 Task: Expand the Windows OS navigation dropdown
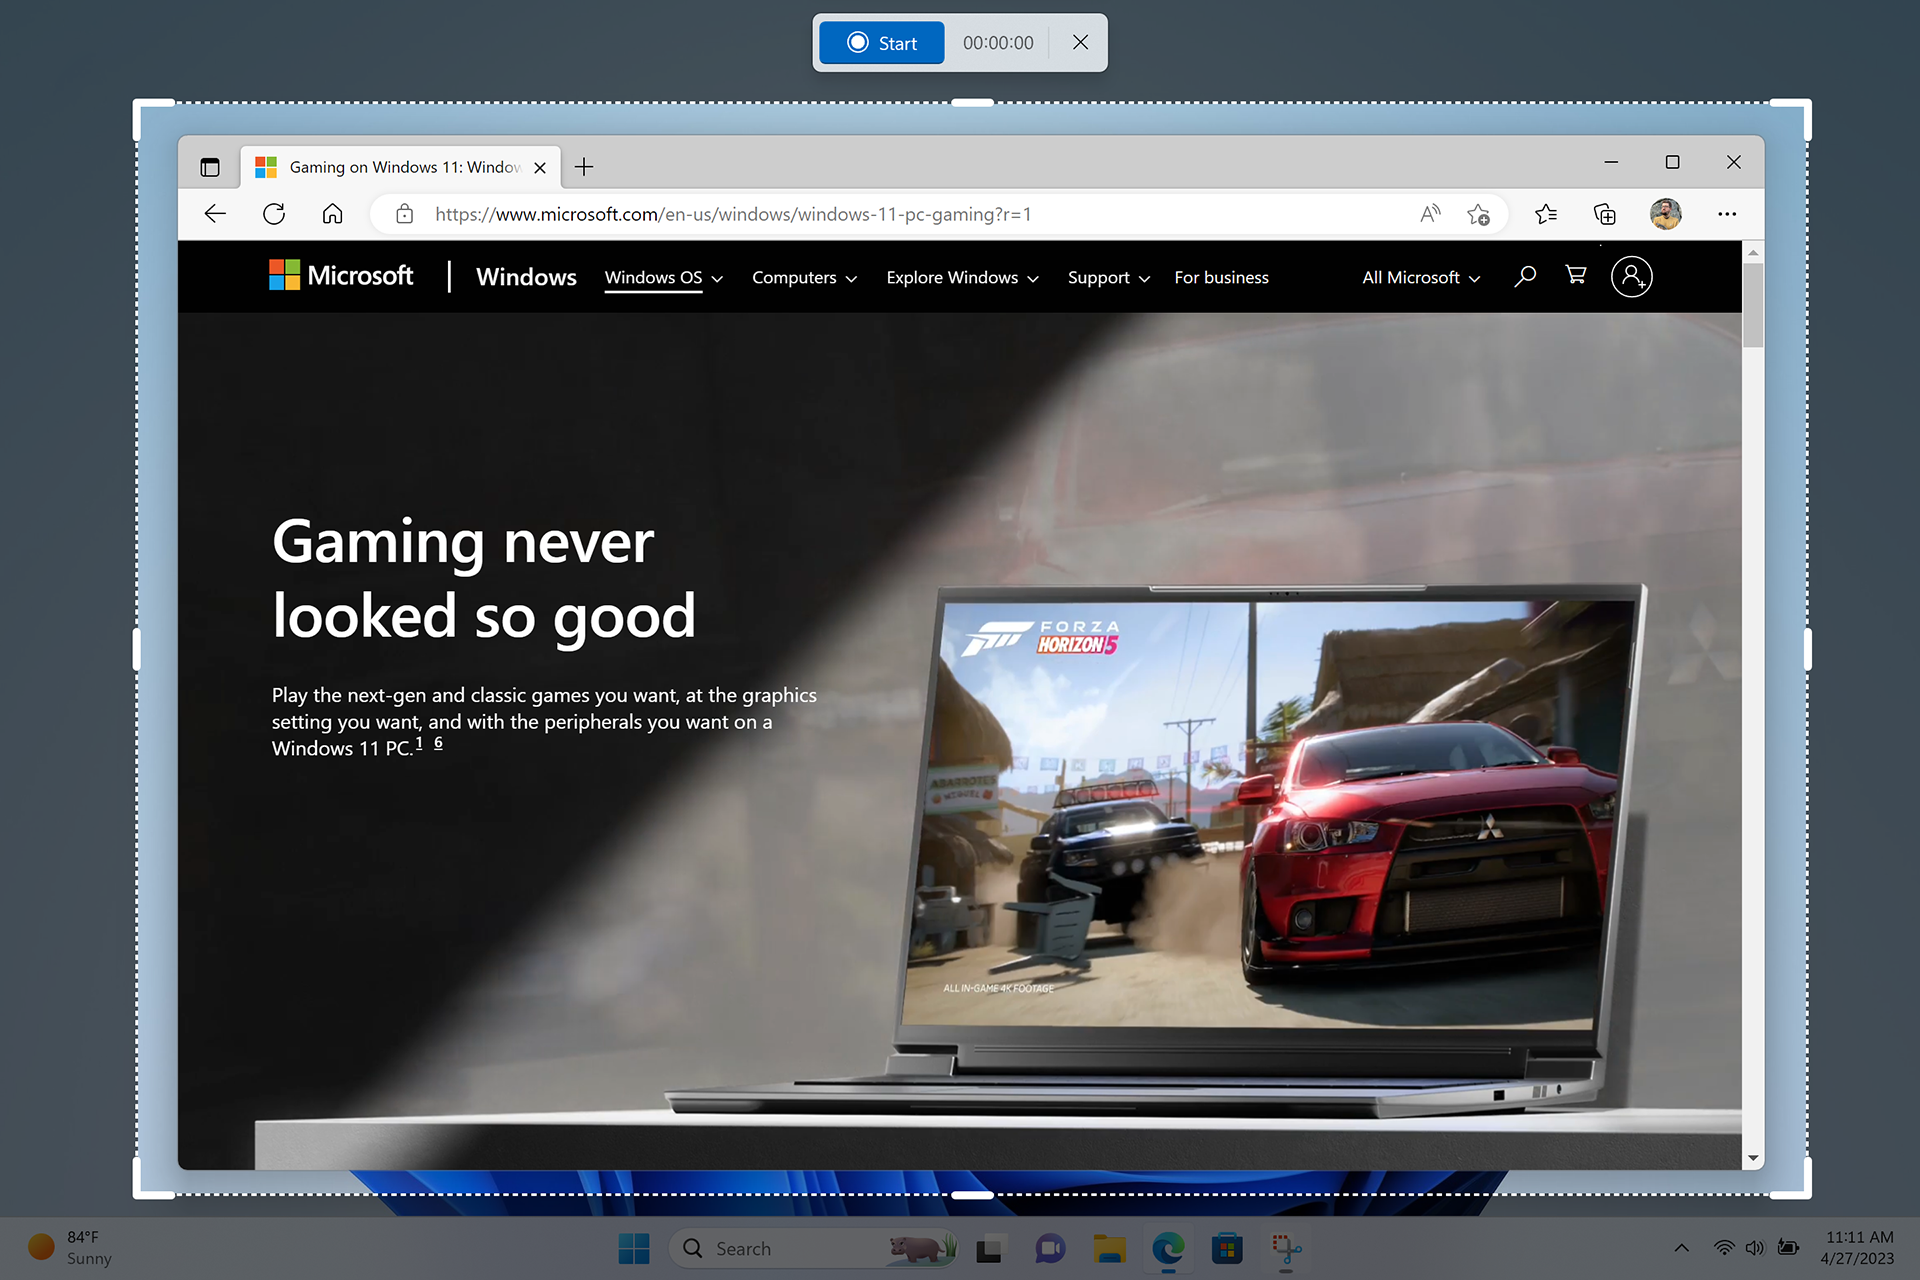(661, 277)
